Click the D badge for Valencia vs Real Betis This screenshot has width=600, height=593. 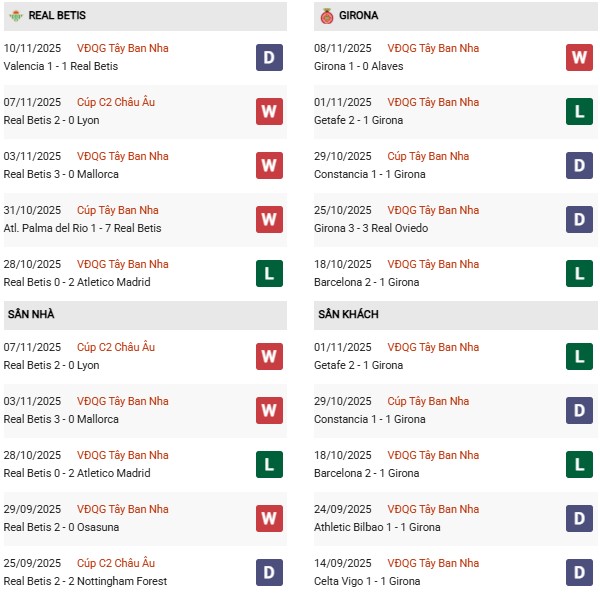click(x=269, y=57)
